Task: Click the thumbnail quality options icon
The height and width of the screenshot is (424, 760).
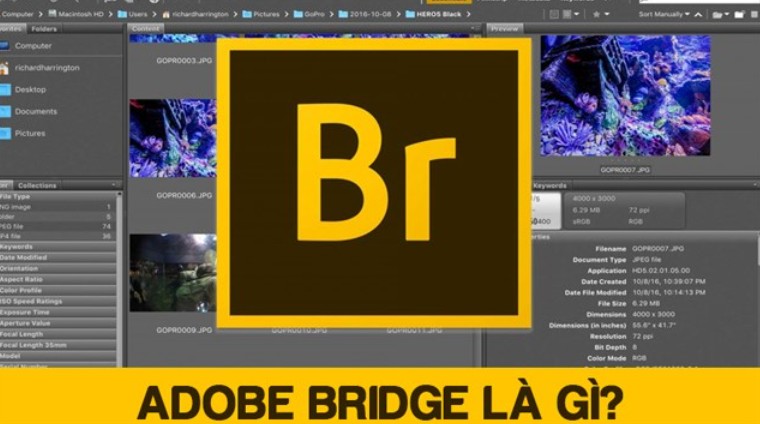Action: click(x=566, y=15)
